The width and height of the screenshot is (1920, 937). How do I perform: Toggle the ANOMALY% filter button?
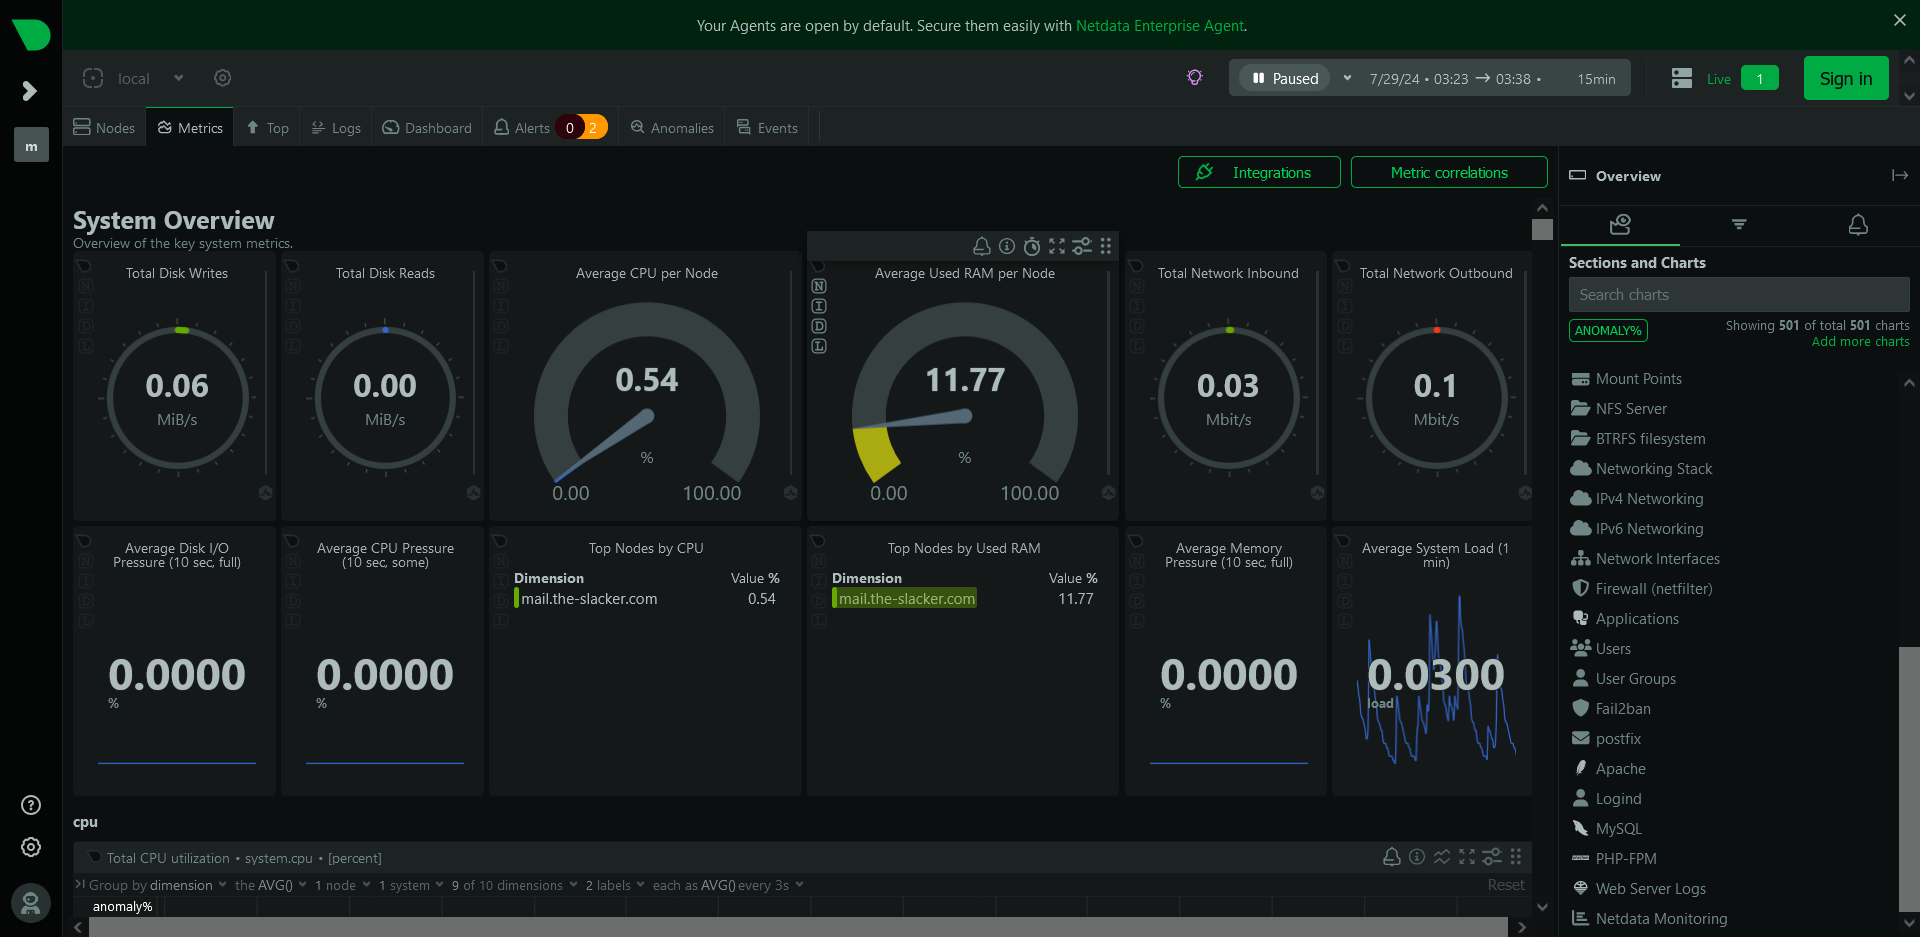pyautogui.click(x=1608, y=331)
